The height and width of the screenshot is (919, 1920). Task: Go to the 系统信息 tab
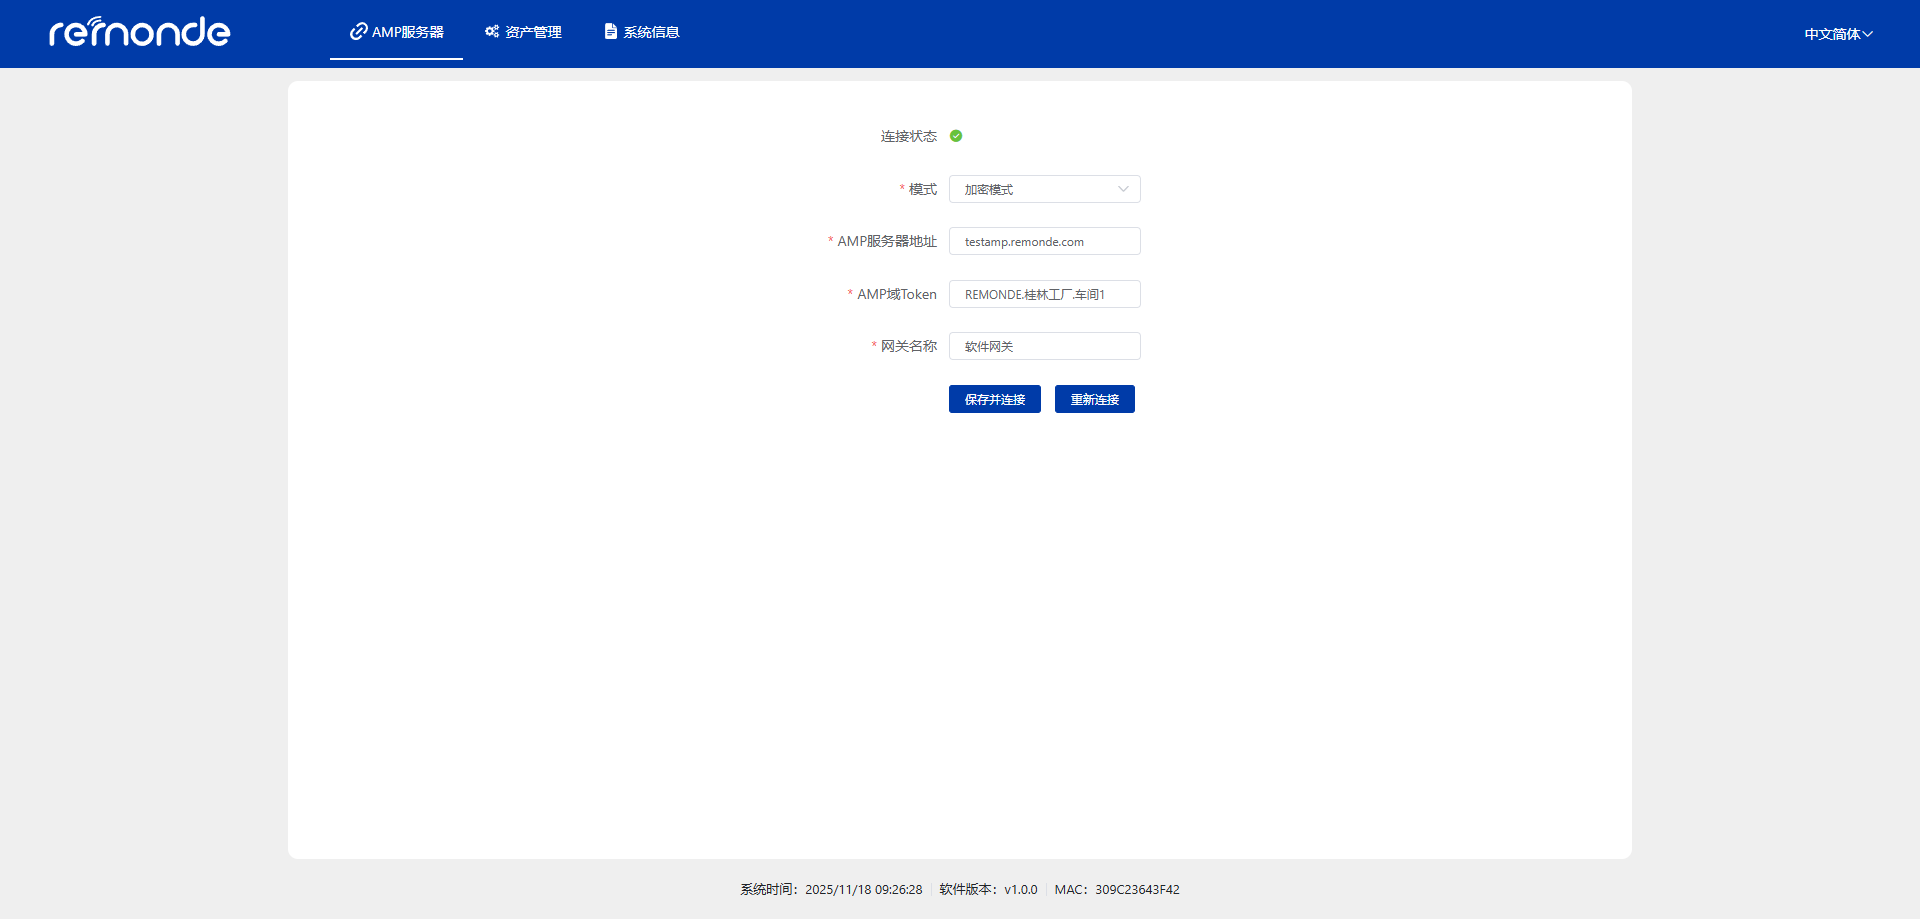(642, 32)
